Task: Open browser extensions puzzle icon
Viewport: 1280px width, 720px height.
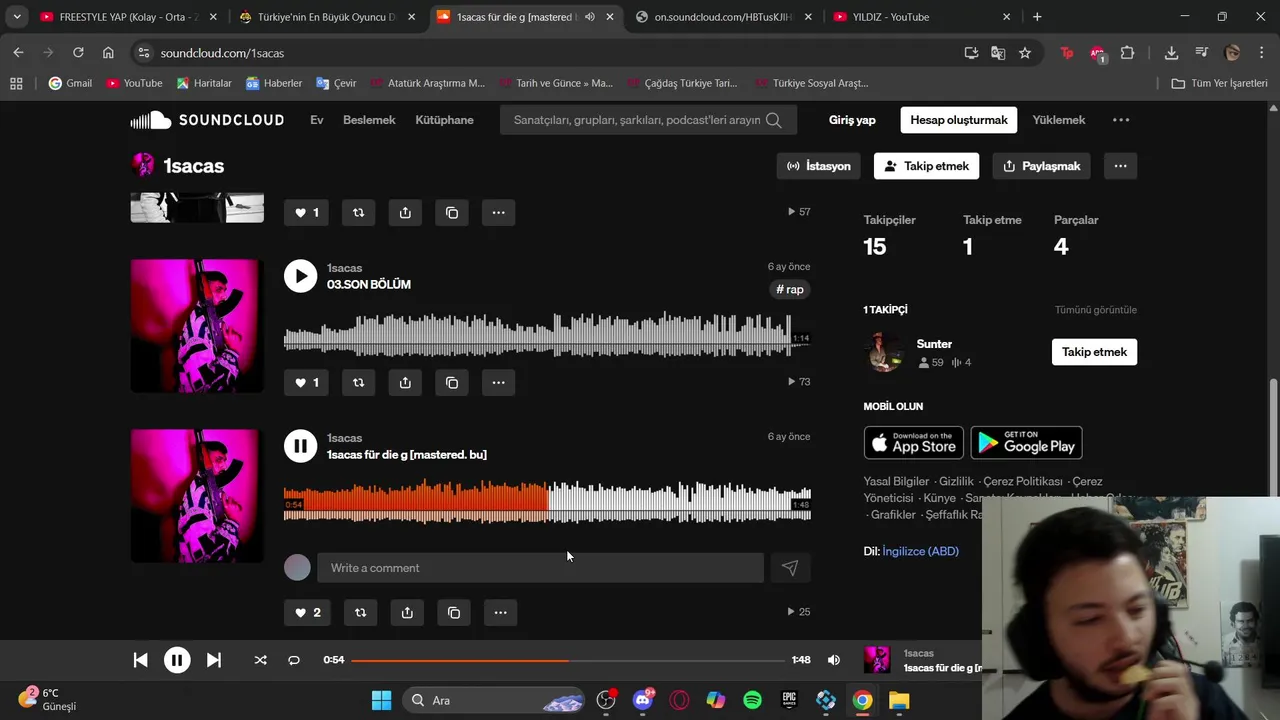Action: tap(1128, 53)
